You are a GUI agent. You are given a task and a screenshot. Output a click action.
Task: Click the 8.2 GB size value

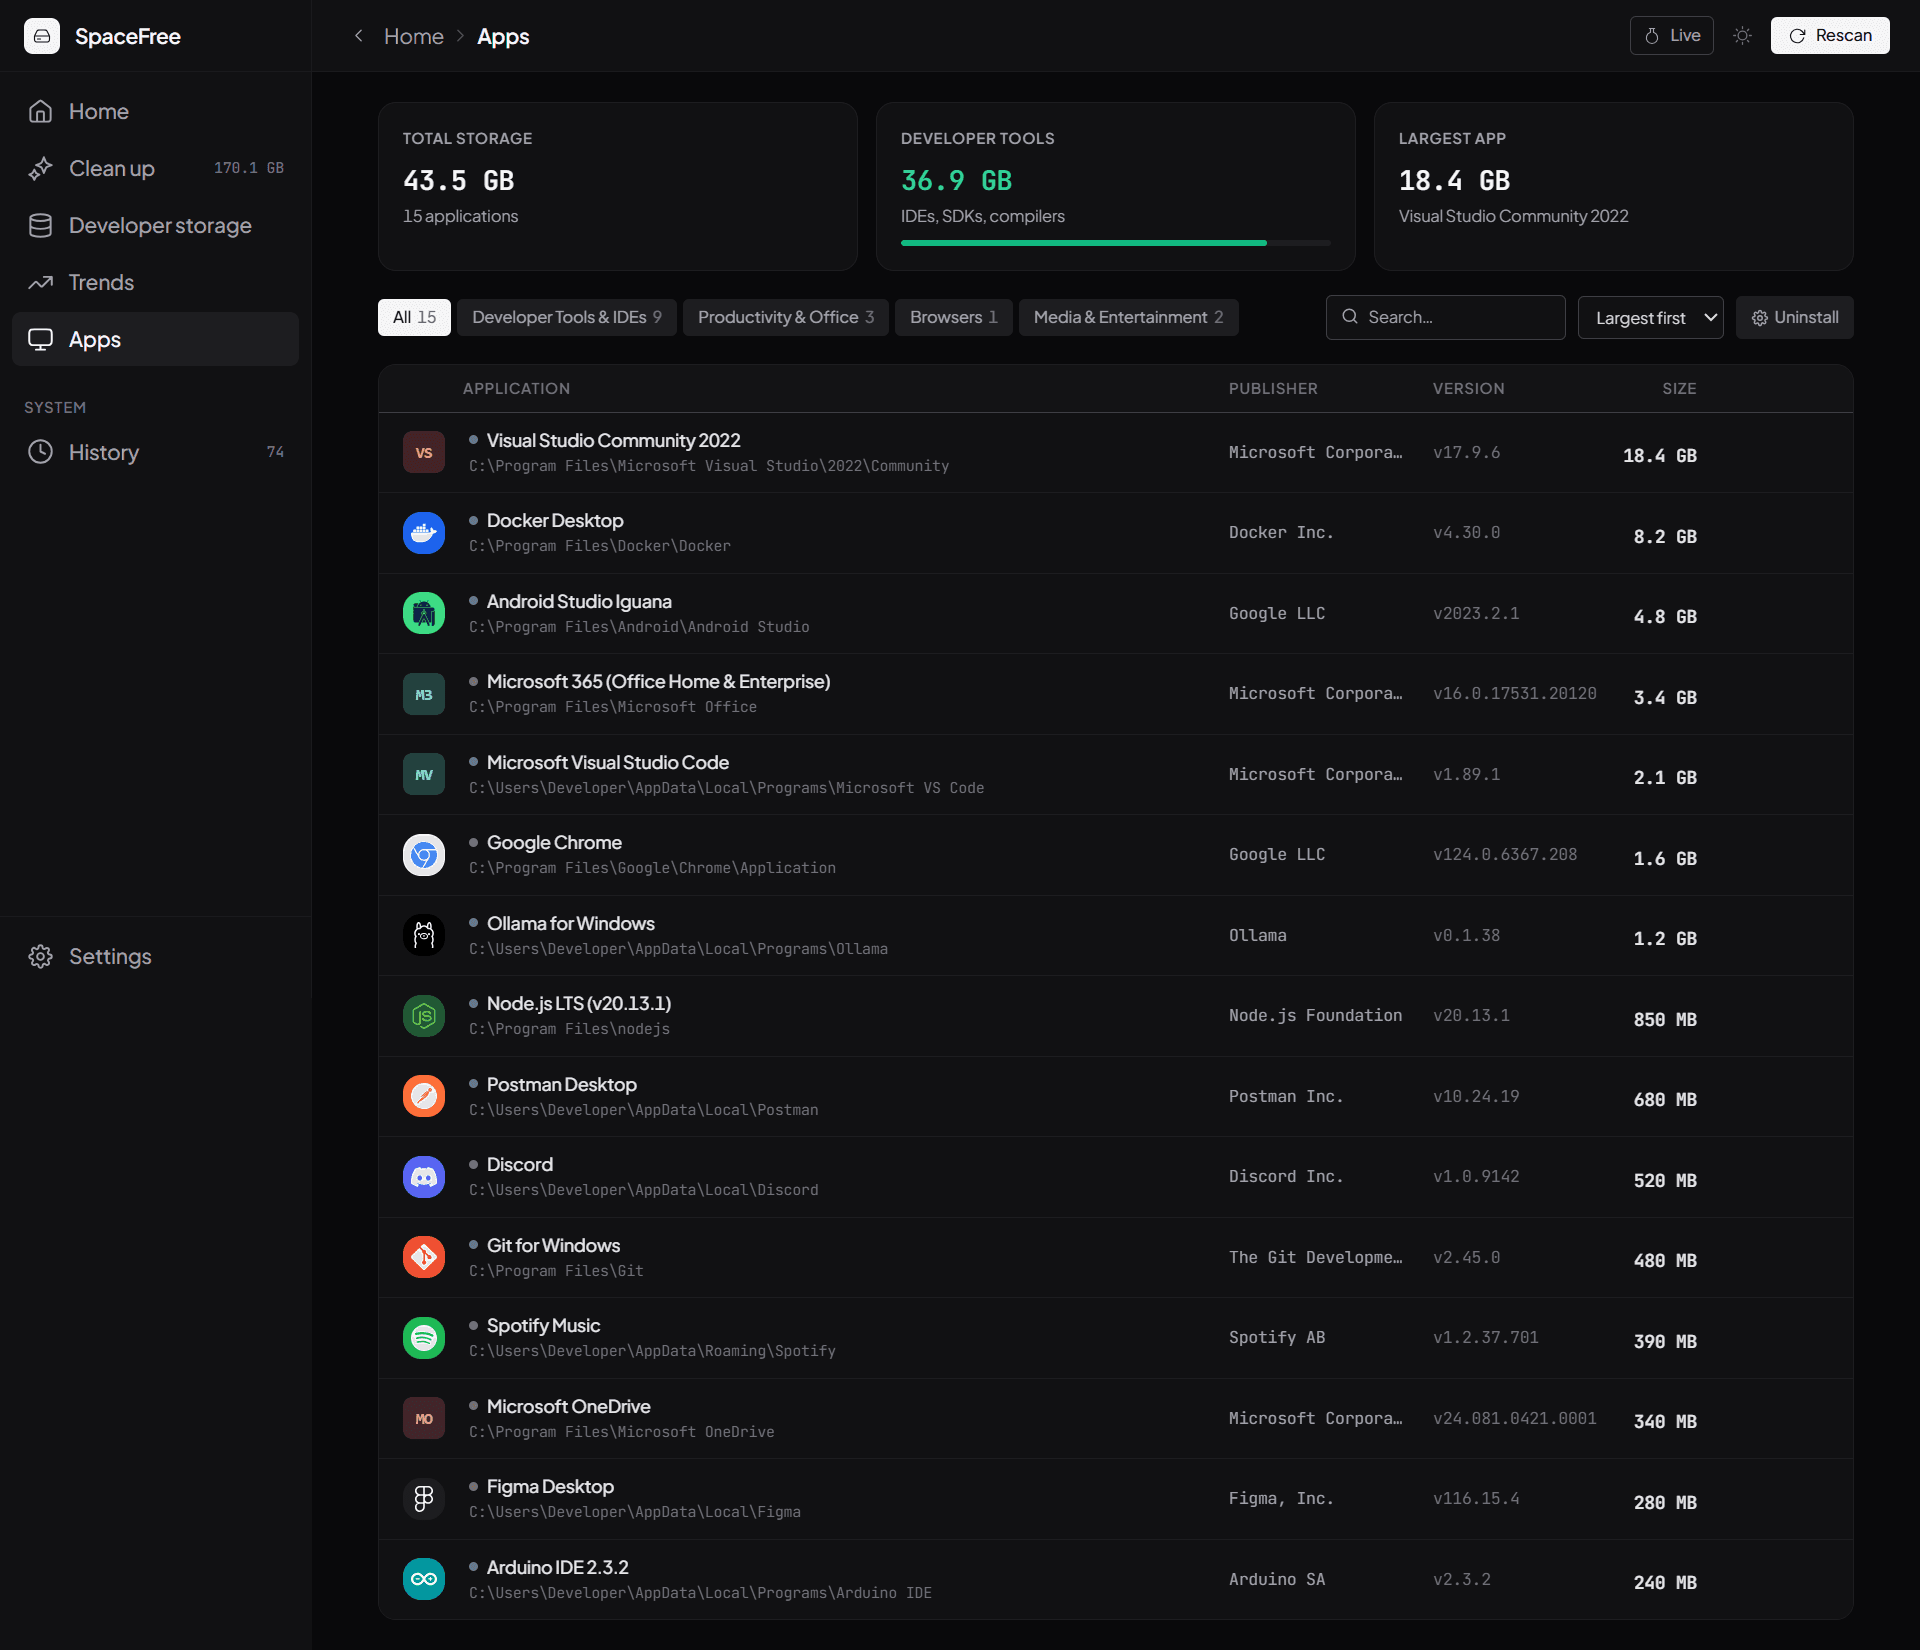click(x=1665, y=536)
